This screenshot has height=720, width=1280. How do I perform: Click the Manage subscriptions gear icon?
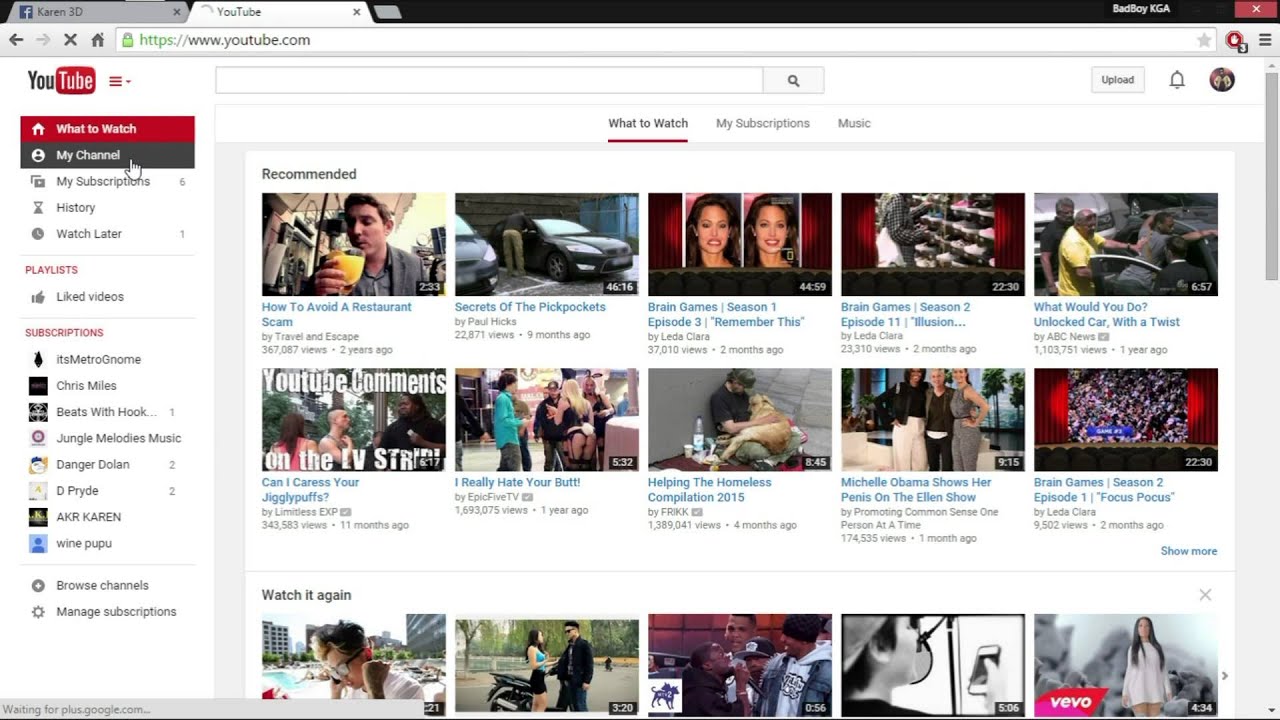tap(38, 611)
